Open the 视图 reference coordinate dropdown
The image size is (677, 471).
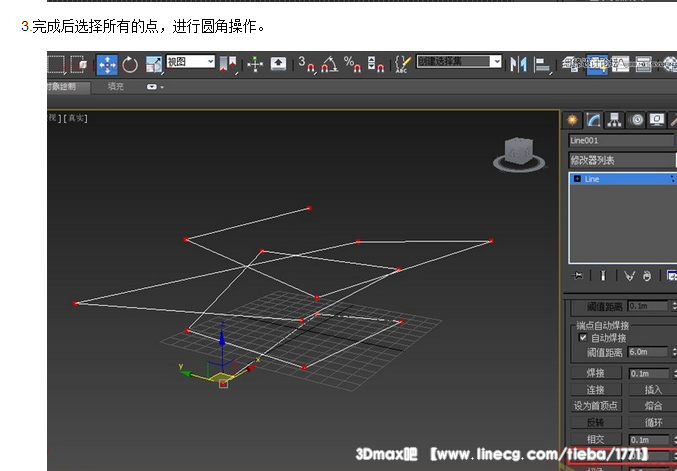[190, 61]
